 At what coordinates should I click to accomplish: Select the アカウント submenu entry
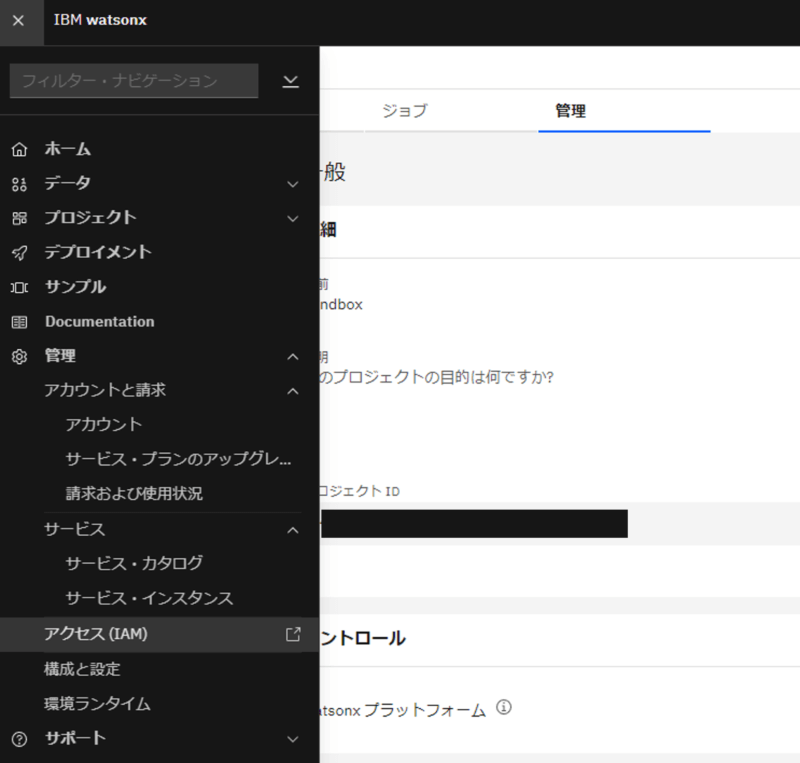tap(104, 425)
